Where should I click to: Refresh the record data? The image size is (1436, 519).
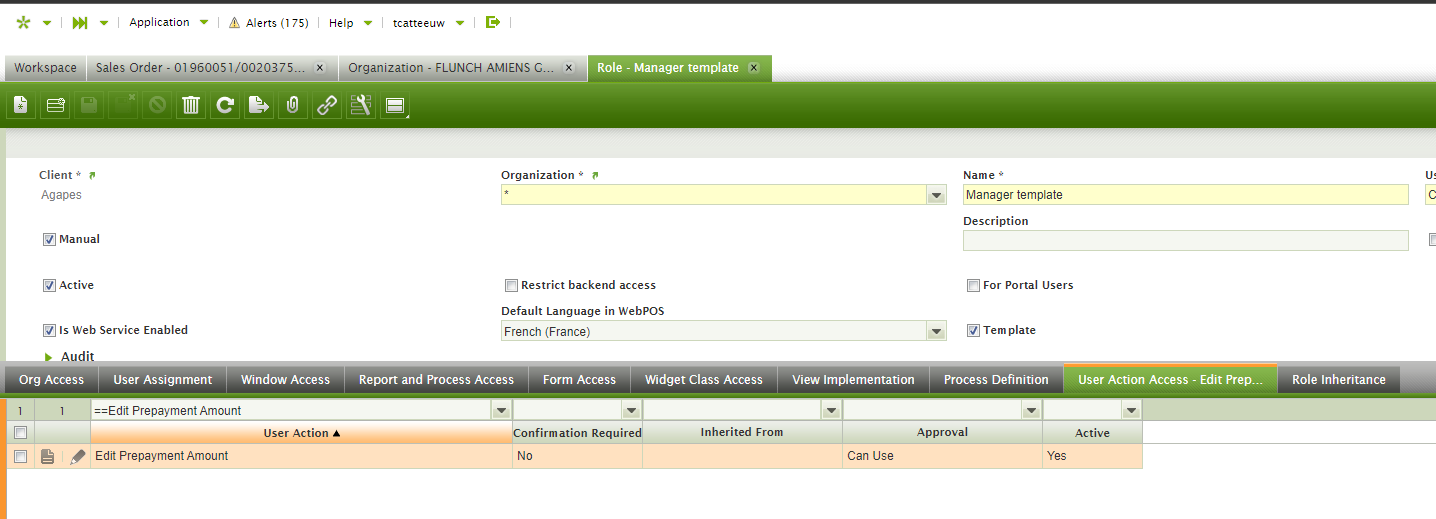[x=225, y=105]
